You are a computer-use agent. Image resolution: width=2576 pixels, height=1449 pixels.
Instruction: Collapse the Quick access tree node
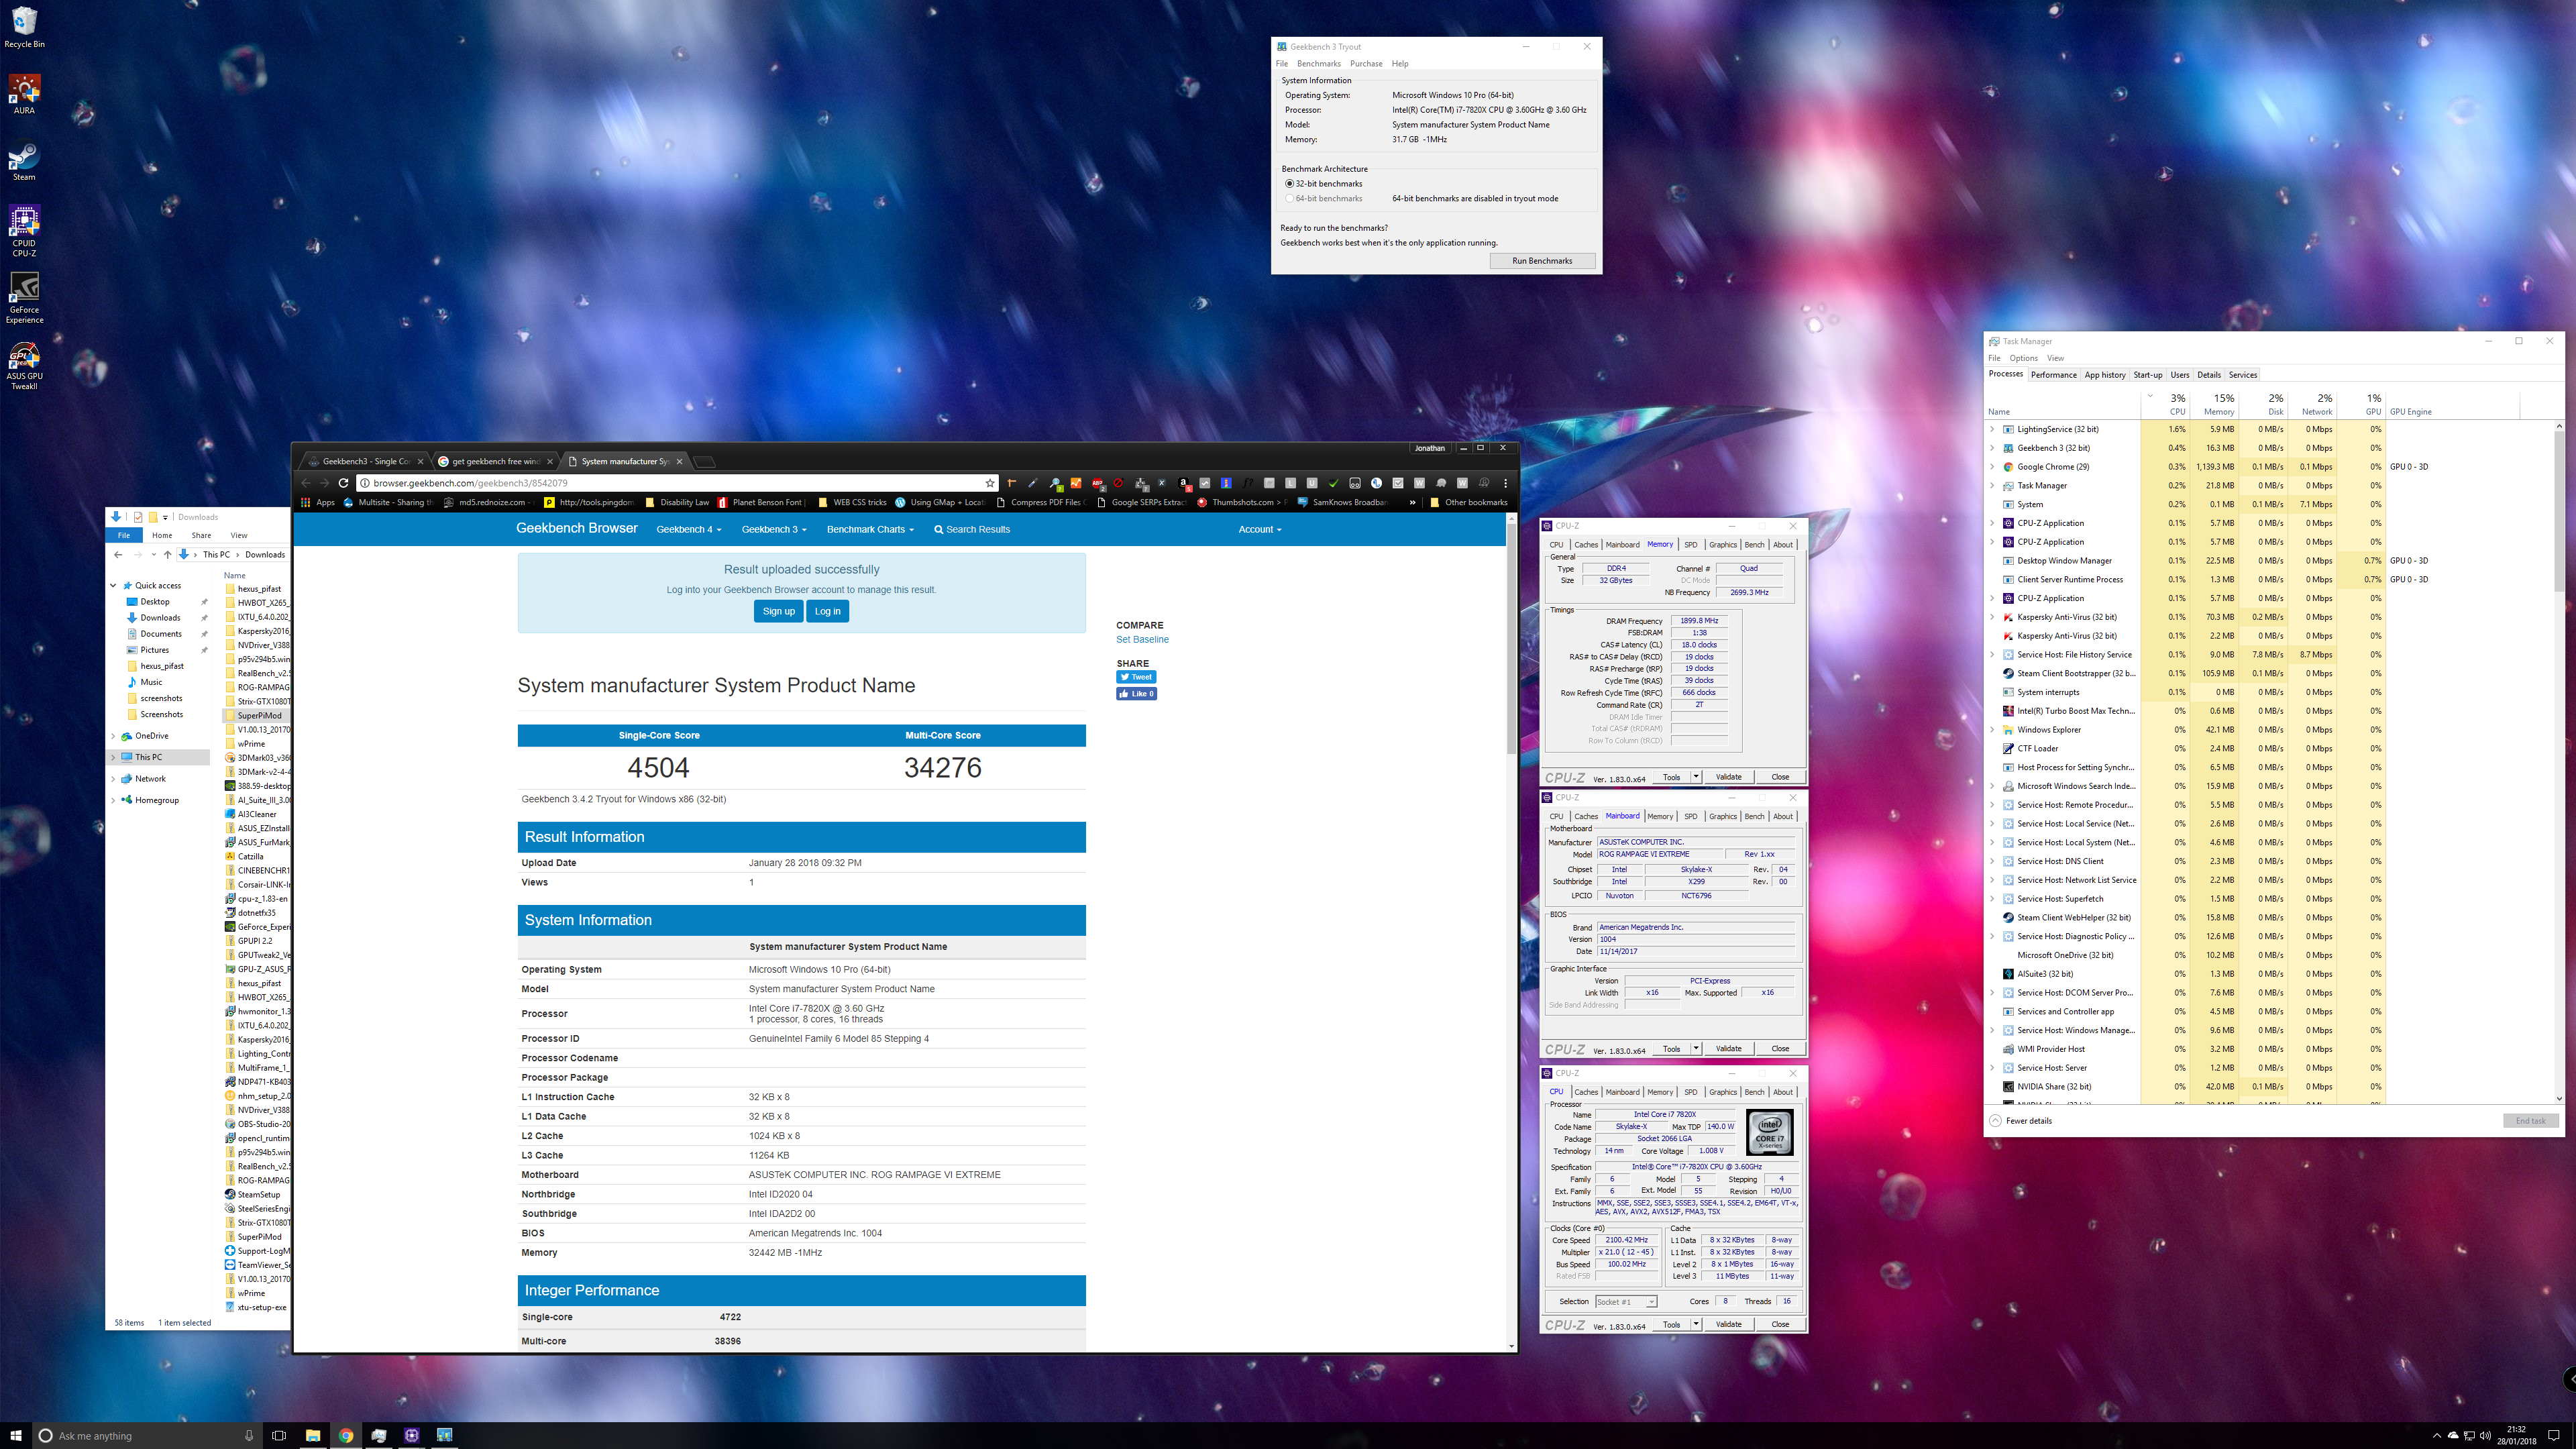pyautogui.click(x=113, y=586)
